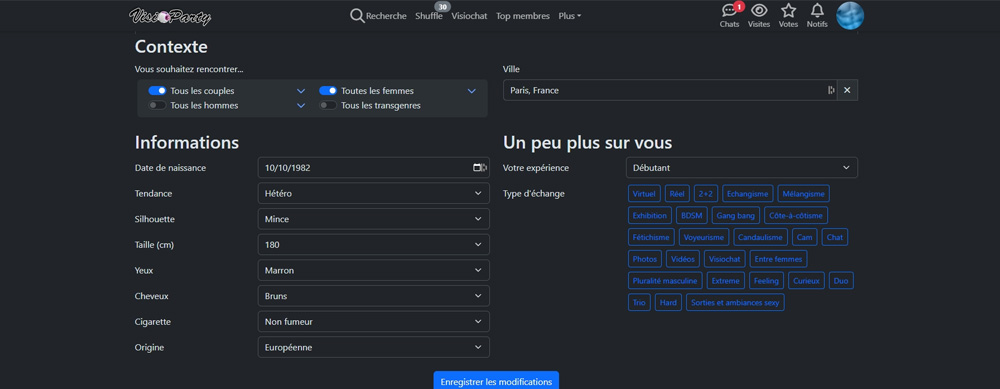Select the Mélangisme tag
This screenshot has width=1000, height=389.
pos(804,194)
